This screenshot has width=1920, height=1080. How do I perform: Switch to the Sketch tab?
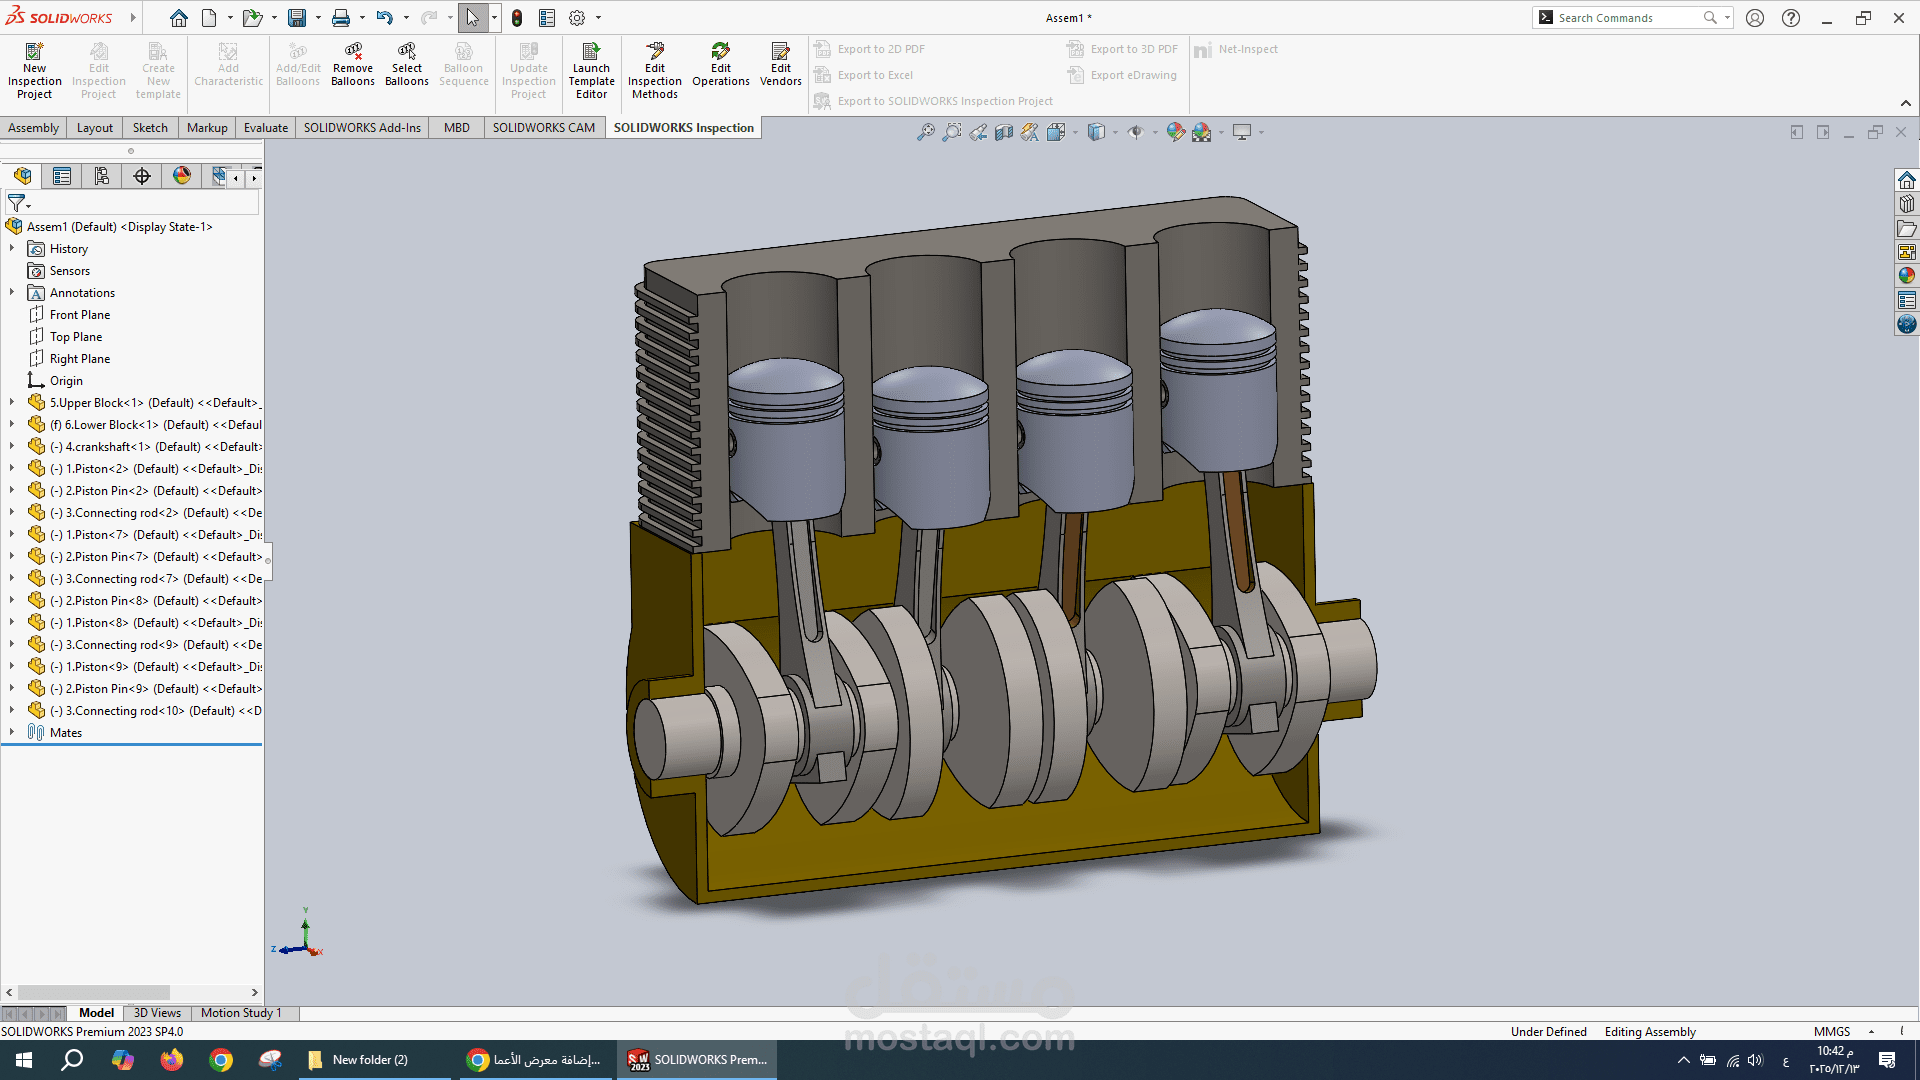pos(150,128)
